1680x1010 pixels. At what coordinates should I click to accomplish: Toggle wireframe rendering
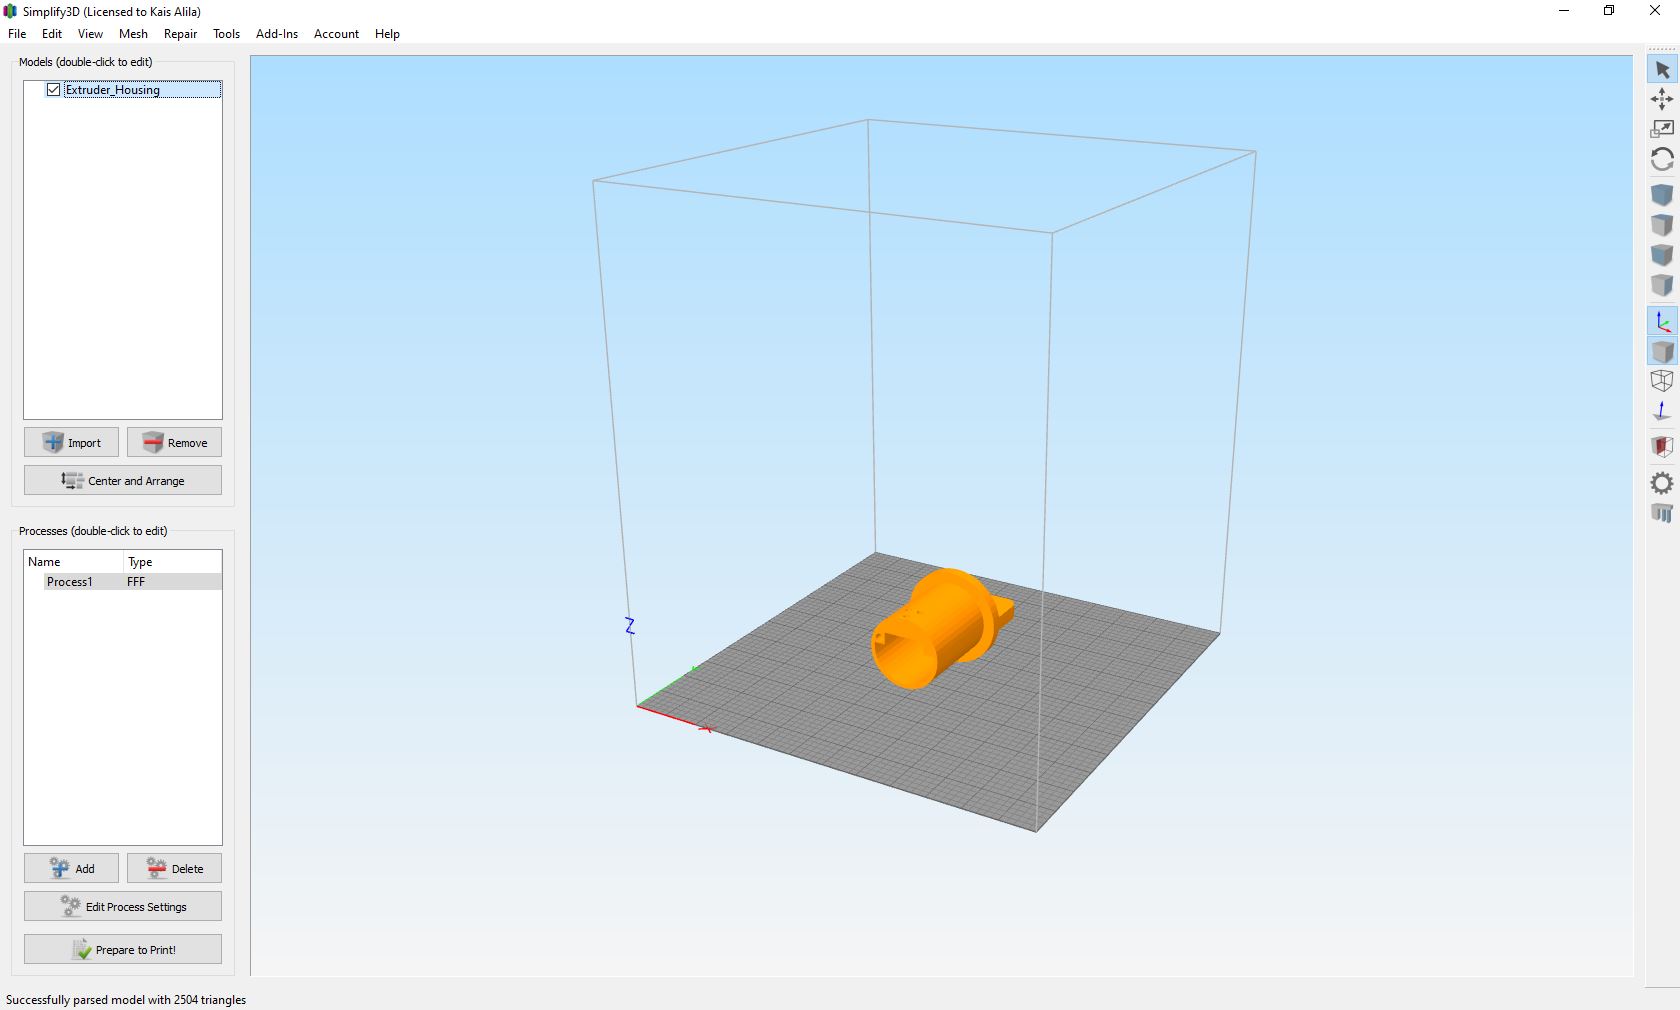pos(1662,381)
